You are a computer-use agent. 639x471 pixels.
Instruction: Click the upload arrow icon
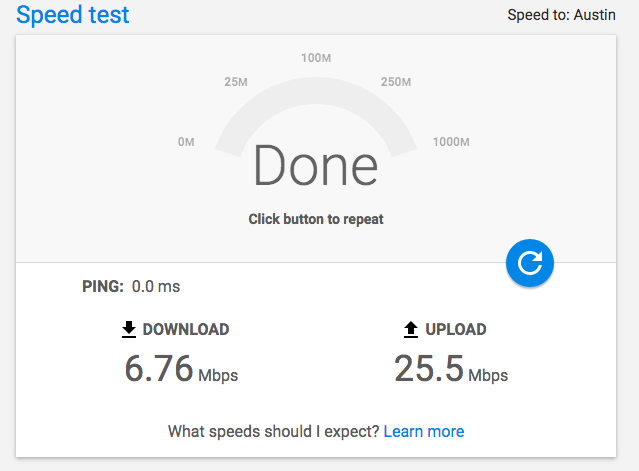(x=411, y=329)
